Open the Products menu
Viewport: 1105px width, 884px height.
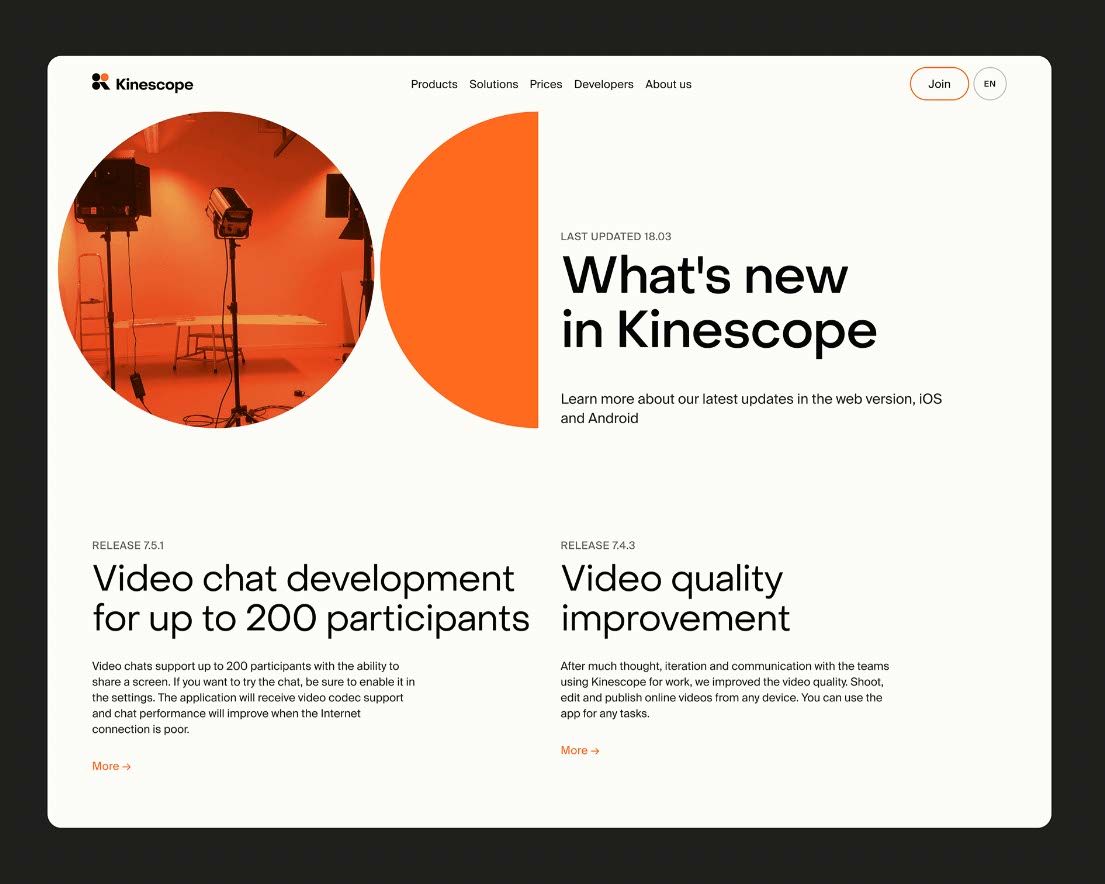[434, 84]
